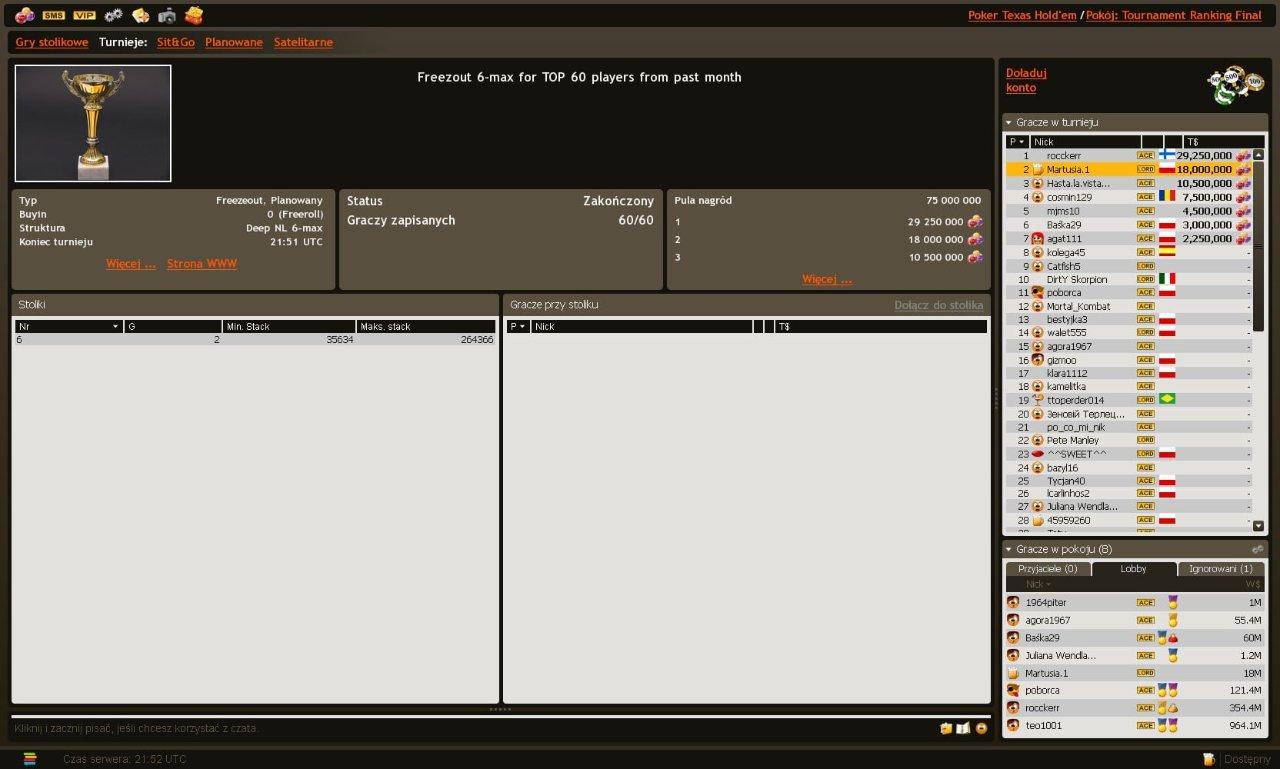The image size is (1280, 769).
Task: Open the Sit&Go tournaments link
Action: click(x=175, y=42)
